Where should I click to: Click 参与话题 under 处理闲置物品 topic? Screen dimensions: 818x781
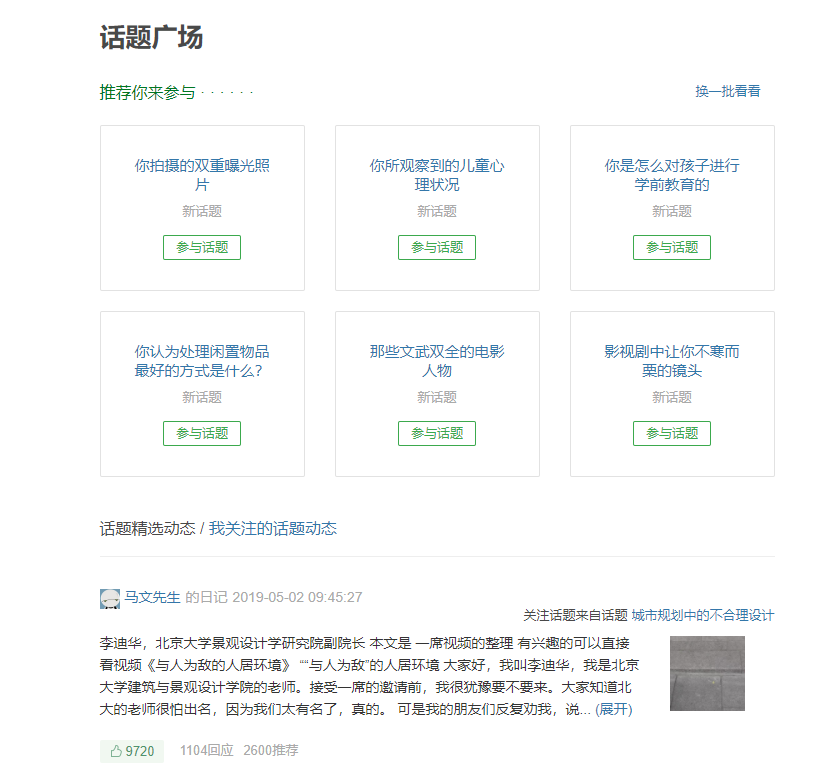202,434
